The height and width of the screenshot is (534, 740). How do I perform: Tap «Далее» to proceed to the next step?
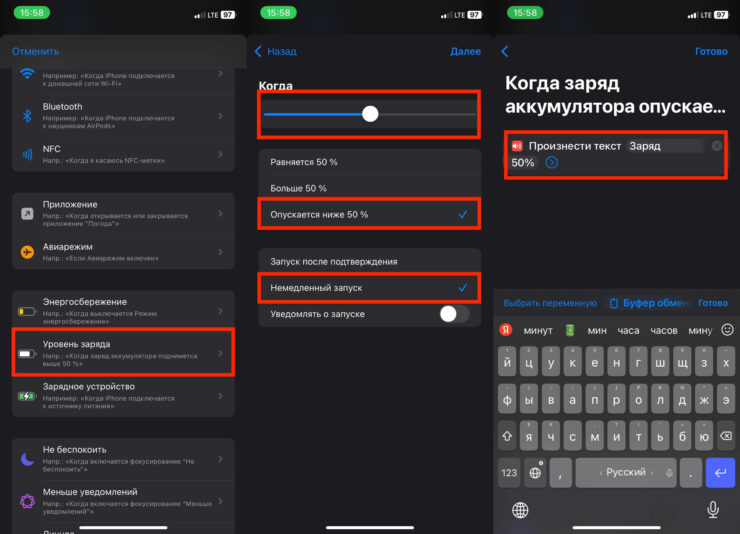(465, 51)
